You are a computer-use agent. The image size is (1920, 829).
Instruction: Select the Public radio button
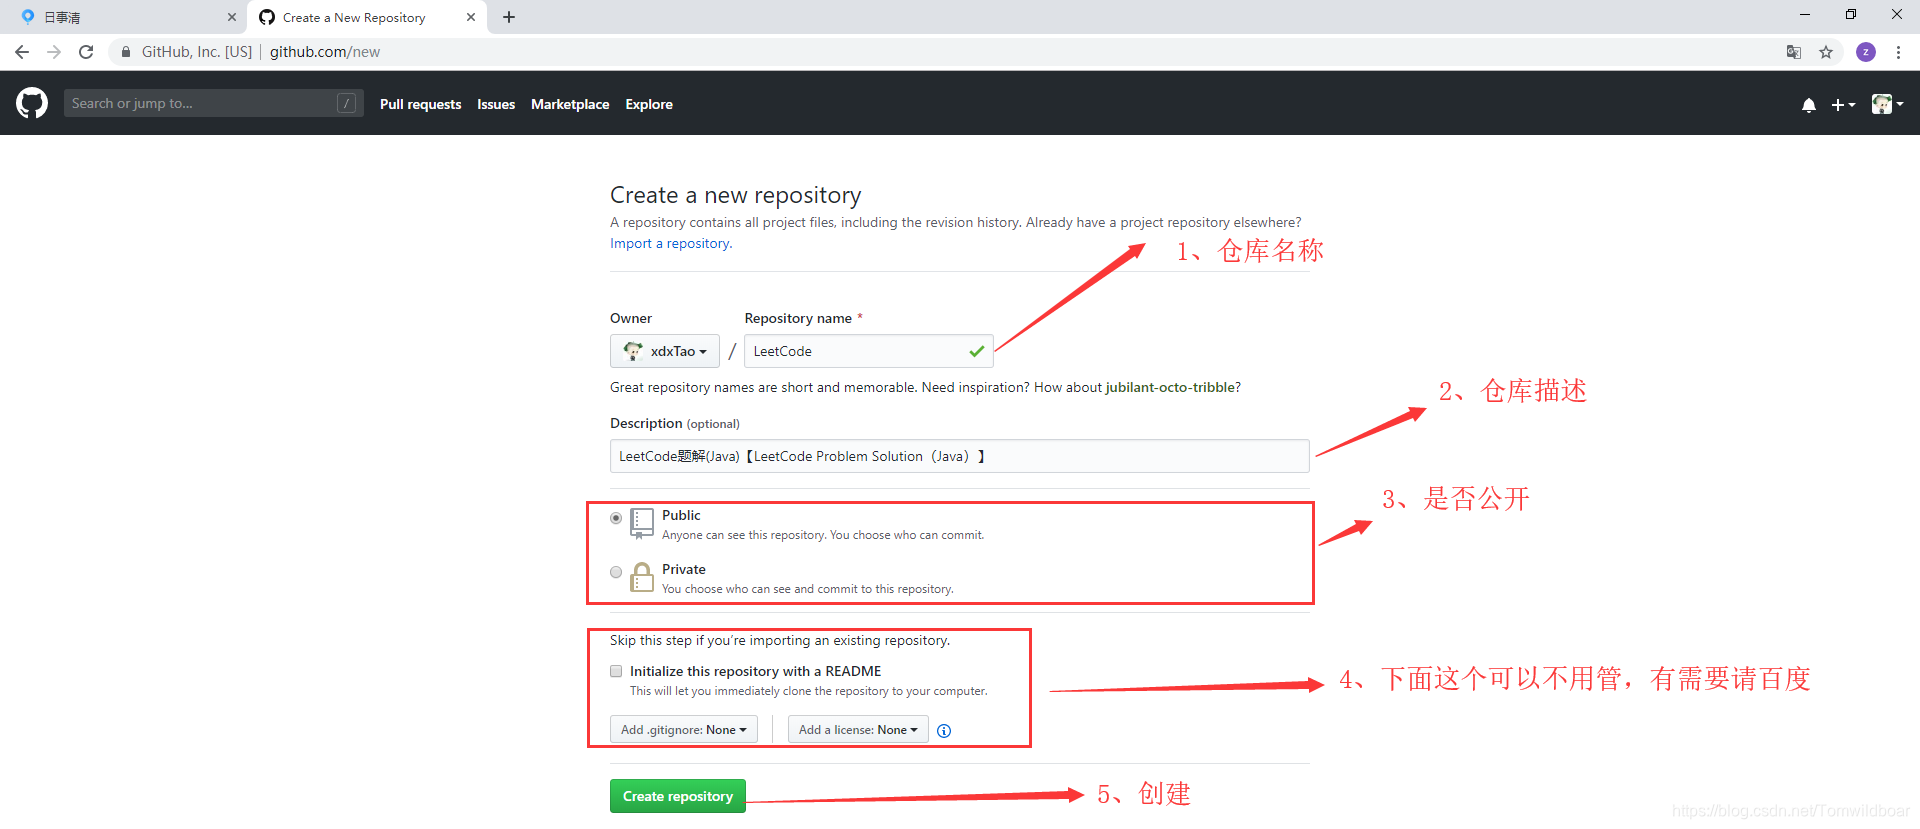click(616, 518)
